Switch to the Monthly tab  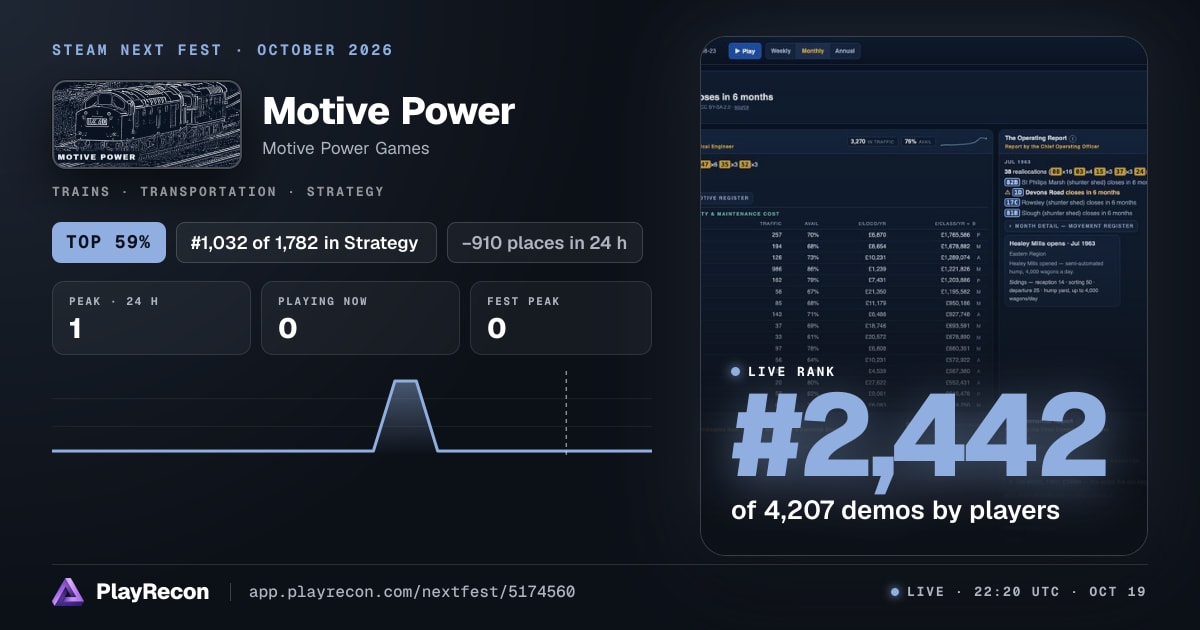point(813,50)
